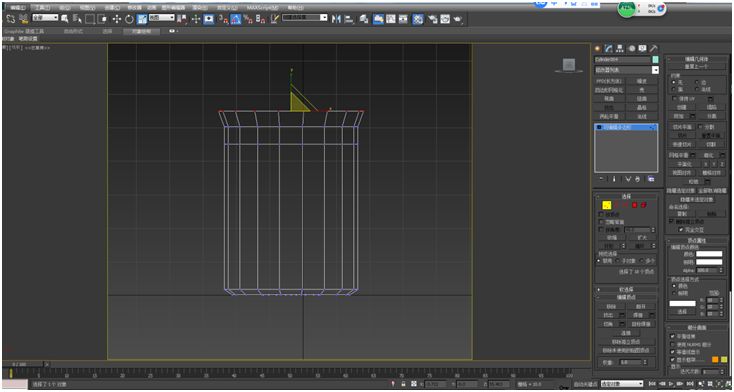Screen dimensions: 734x392
Task: Open the selection filter dropdown in toolbar
Action: tap(45, 18)
